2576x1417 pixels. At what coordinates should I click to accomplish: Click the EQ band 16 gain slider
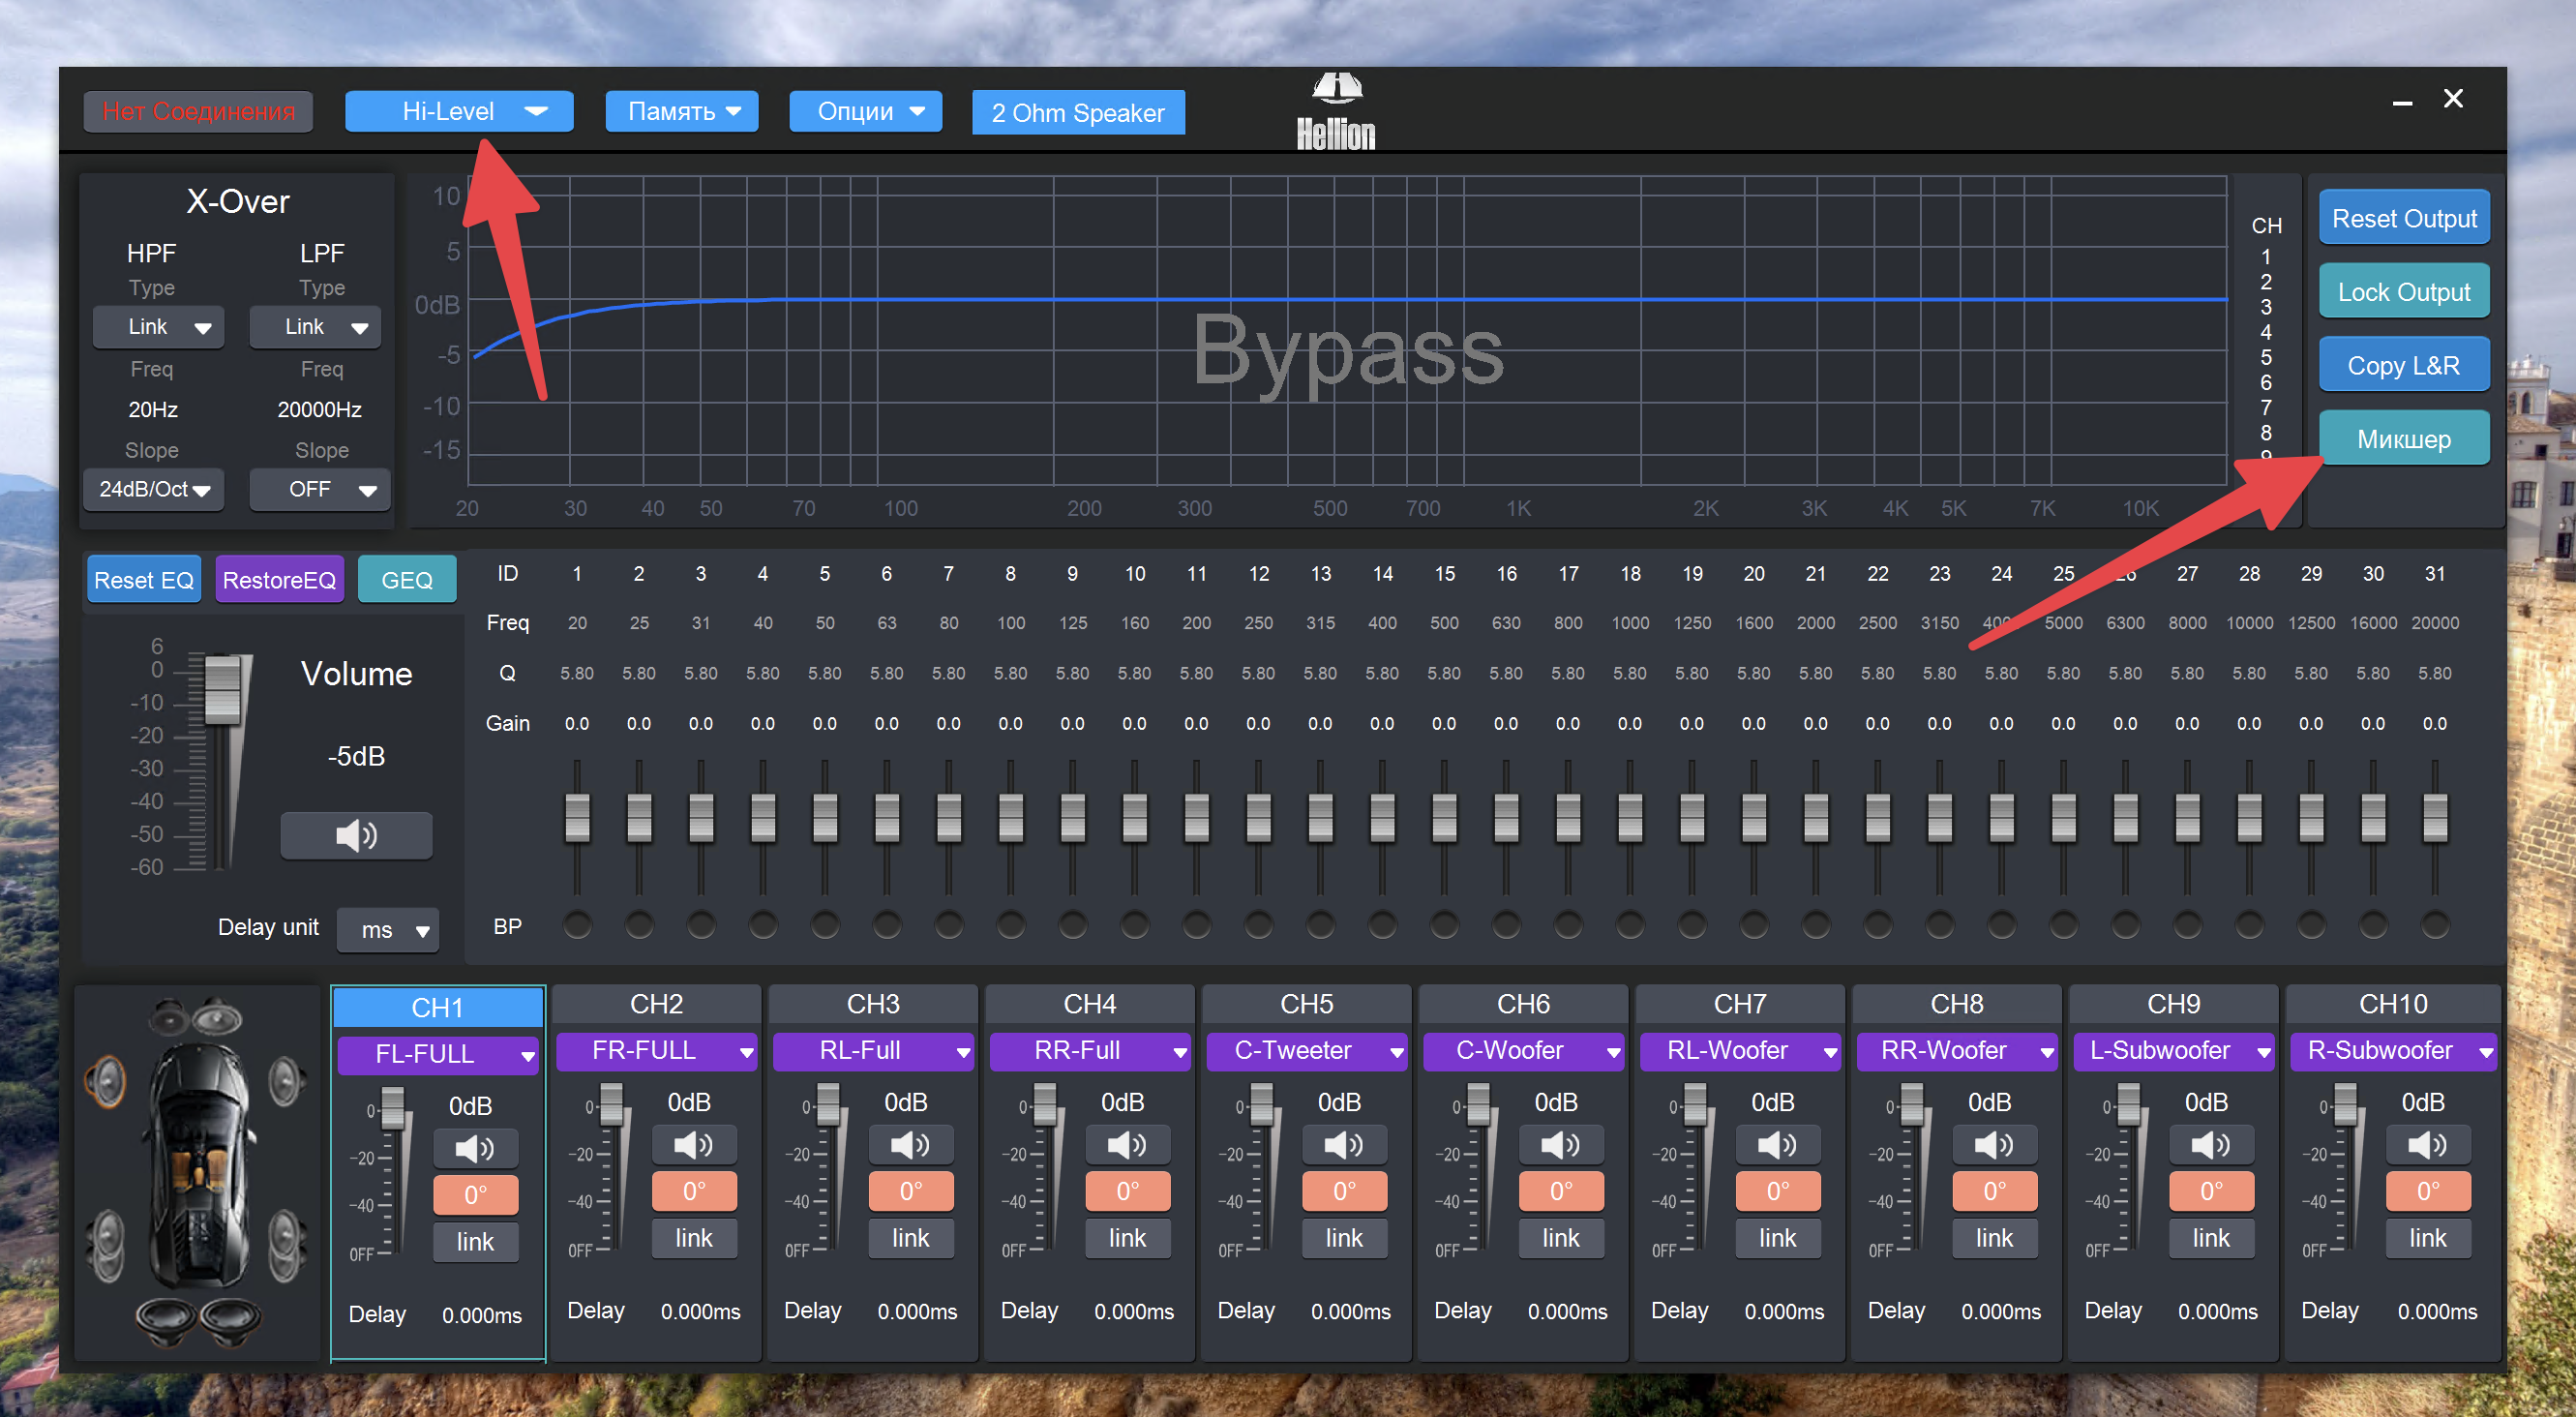(x=1506, y=816)
